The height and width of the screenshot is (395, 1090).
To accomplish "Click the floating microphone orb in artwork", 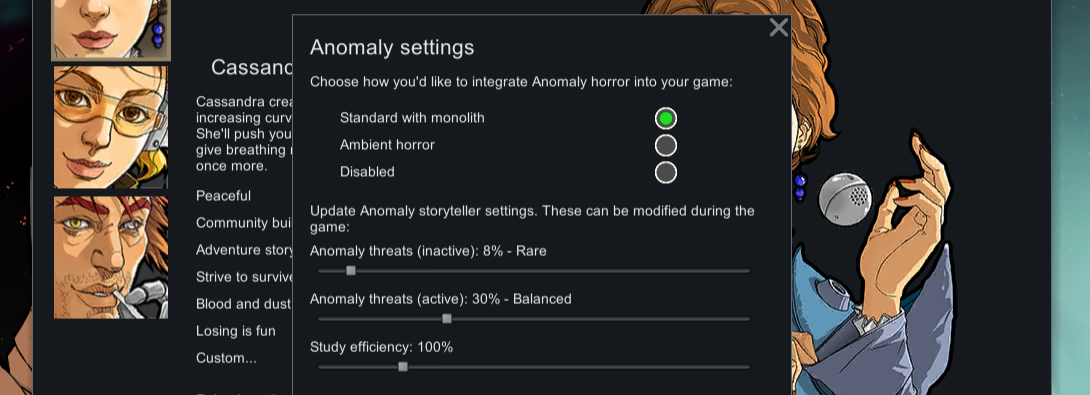I will pyautogui.click(x=844, y=198).
